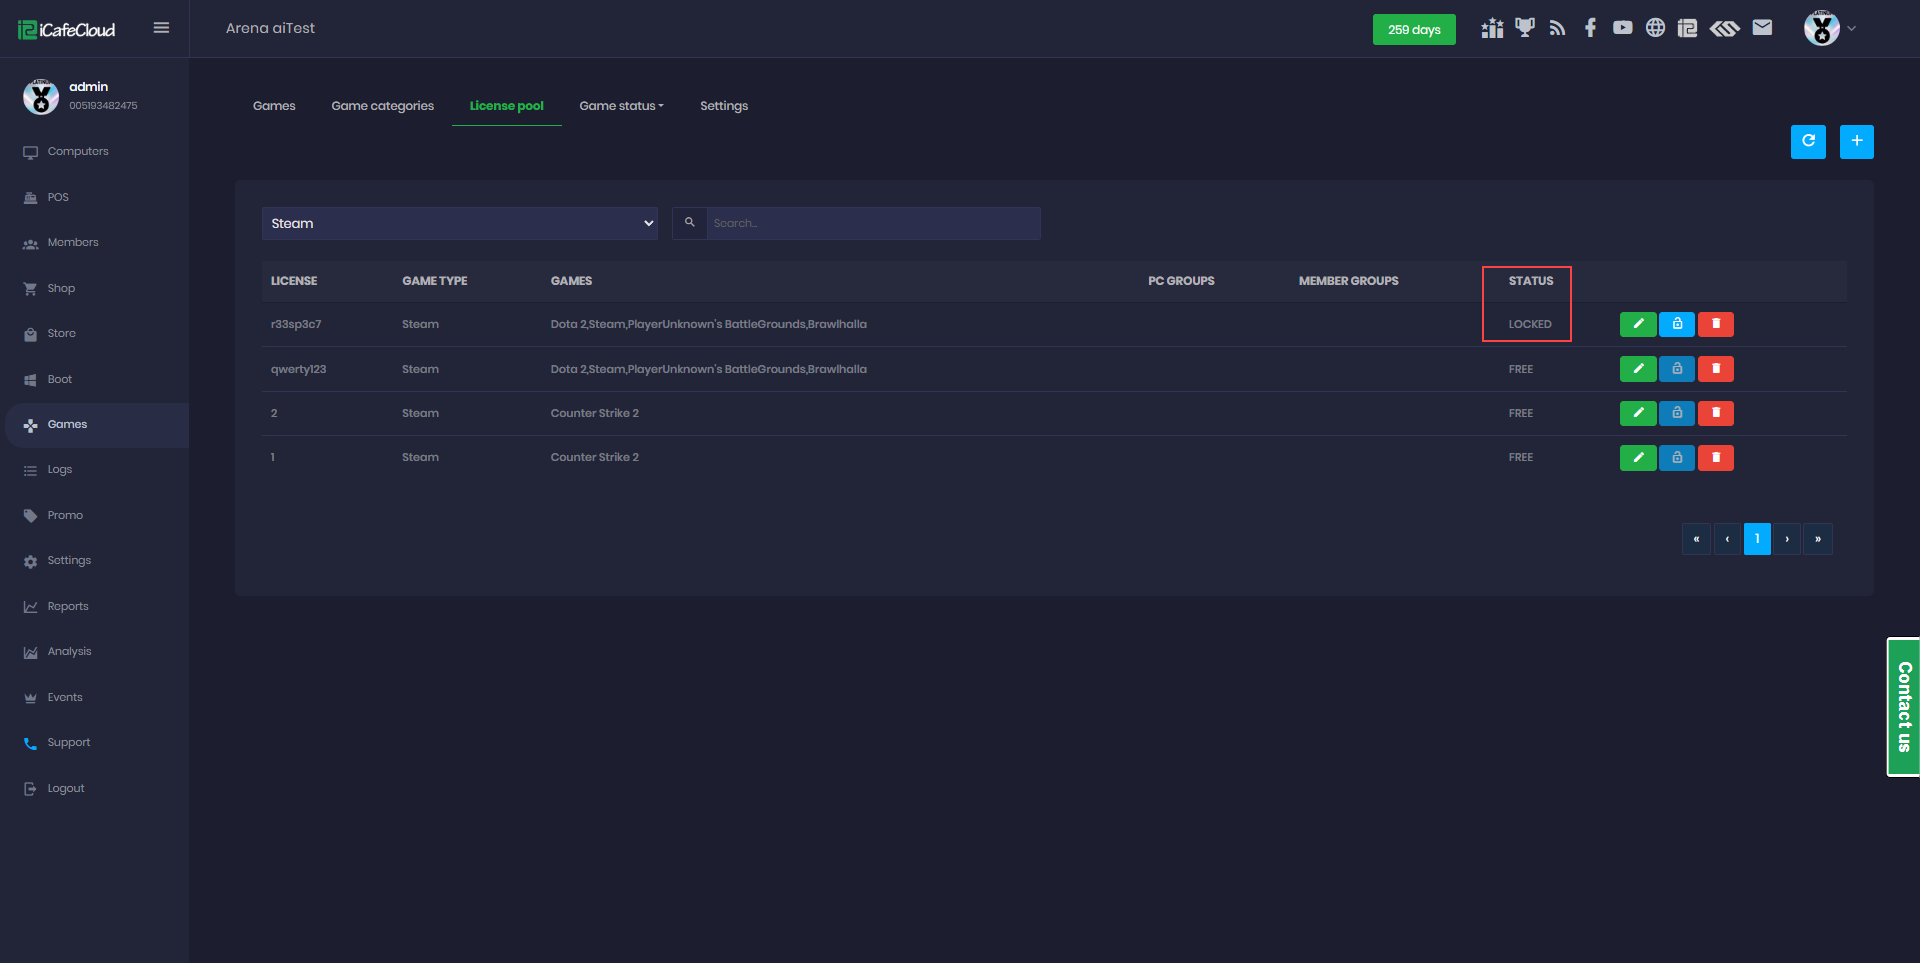
Task: Click the admin avatar in the sidebar
Action: (x=41, y=96)
